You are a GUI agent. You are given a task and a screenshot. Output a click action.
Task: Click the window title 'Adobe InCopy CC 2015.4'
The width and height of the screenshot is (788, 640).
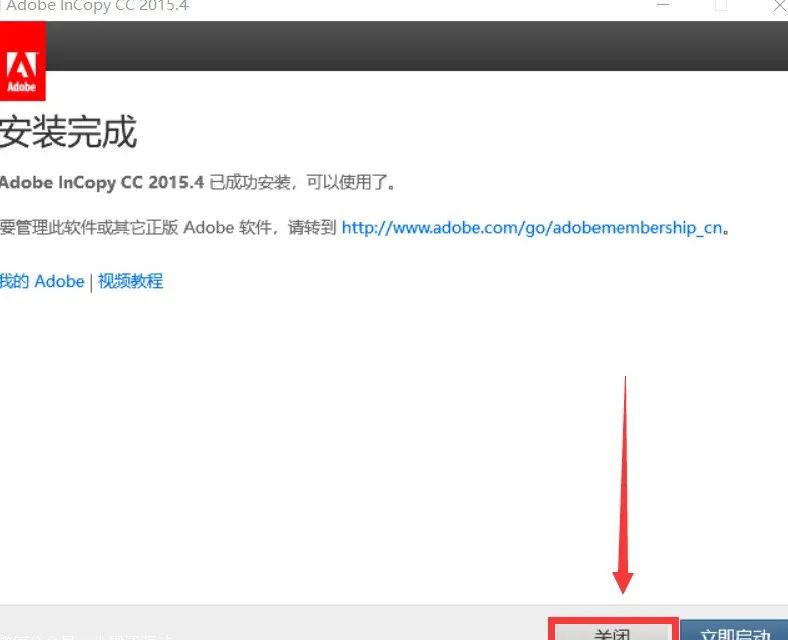click(x=97, y=6)
